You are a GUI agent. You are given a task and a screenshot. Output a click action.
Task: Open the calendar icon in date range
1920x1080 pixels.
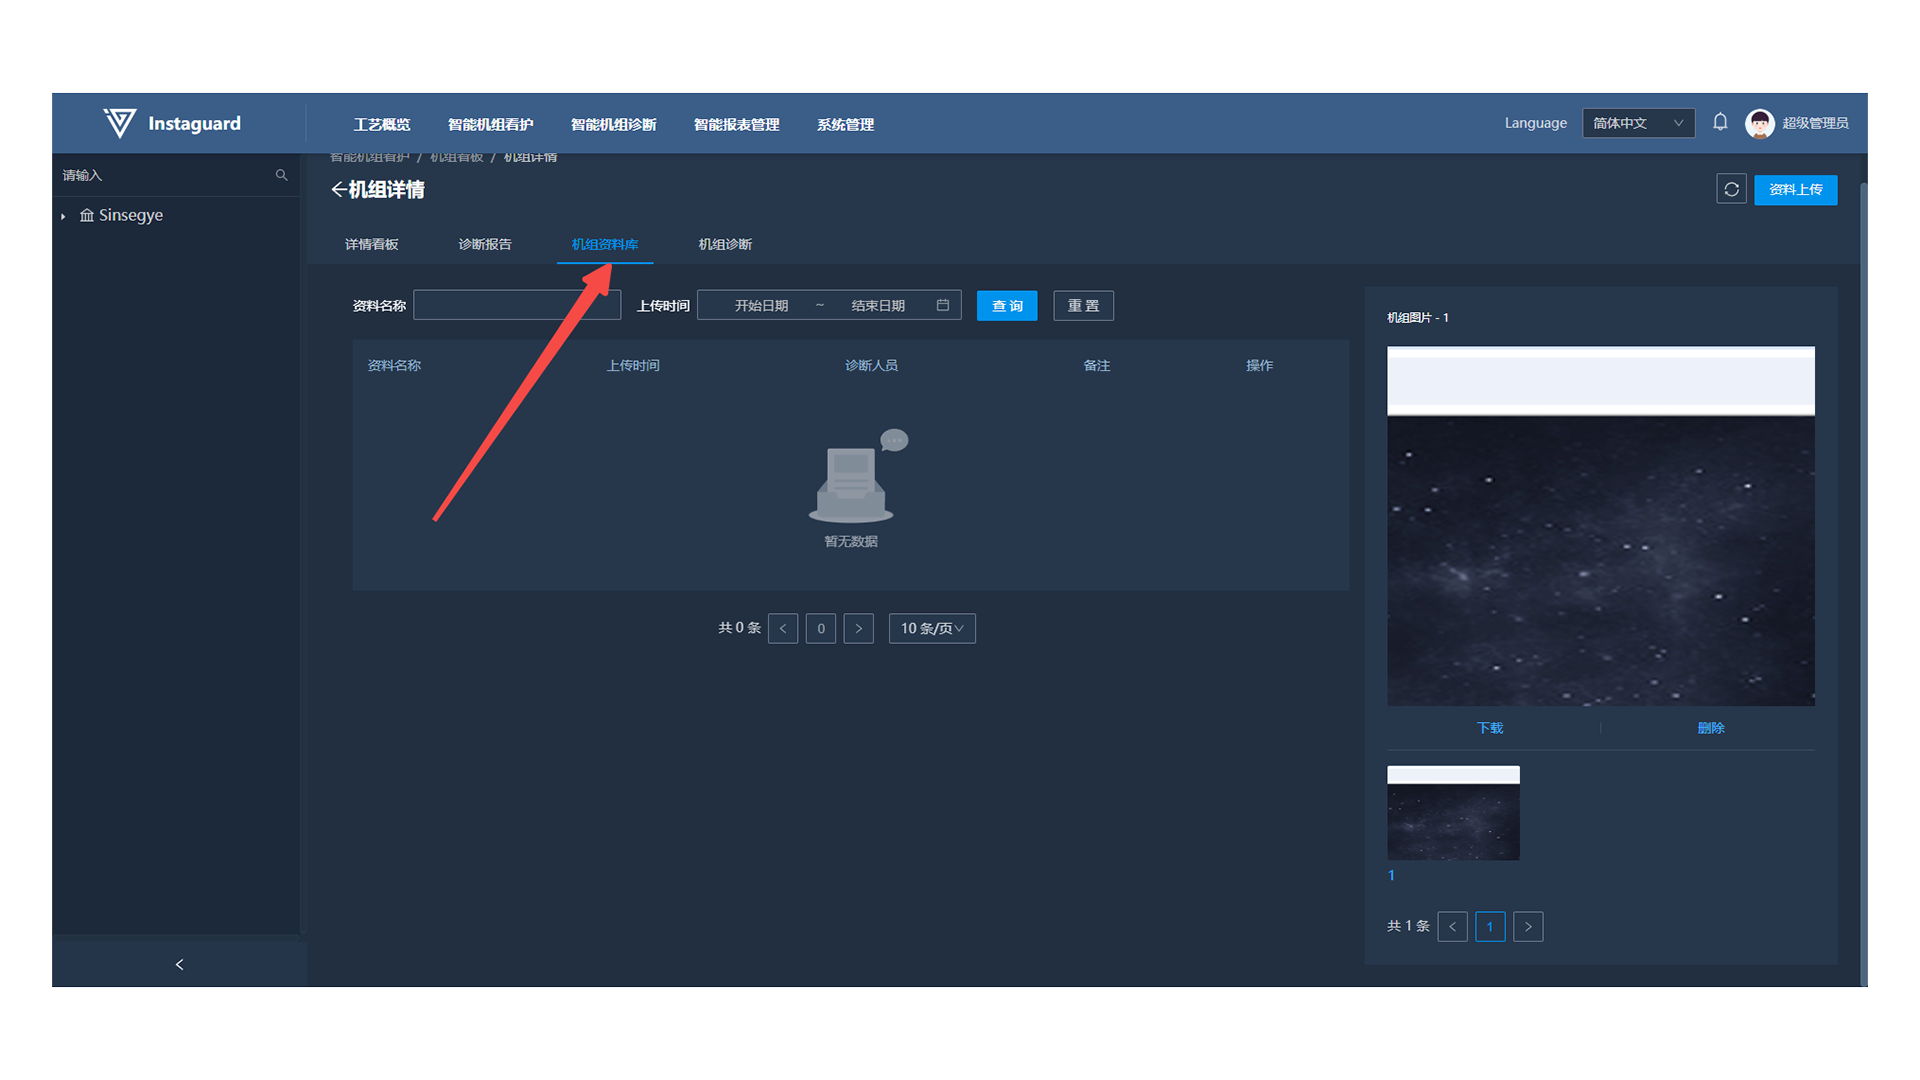click(942, 305)
